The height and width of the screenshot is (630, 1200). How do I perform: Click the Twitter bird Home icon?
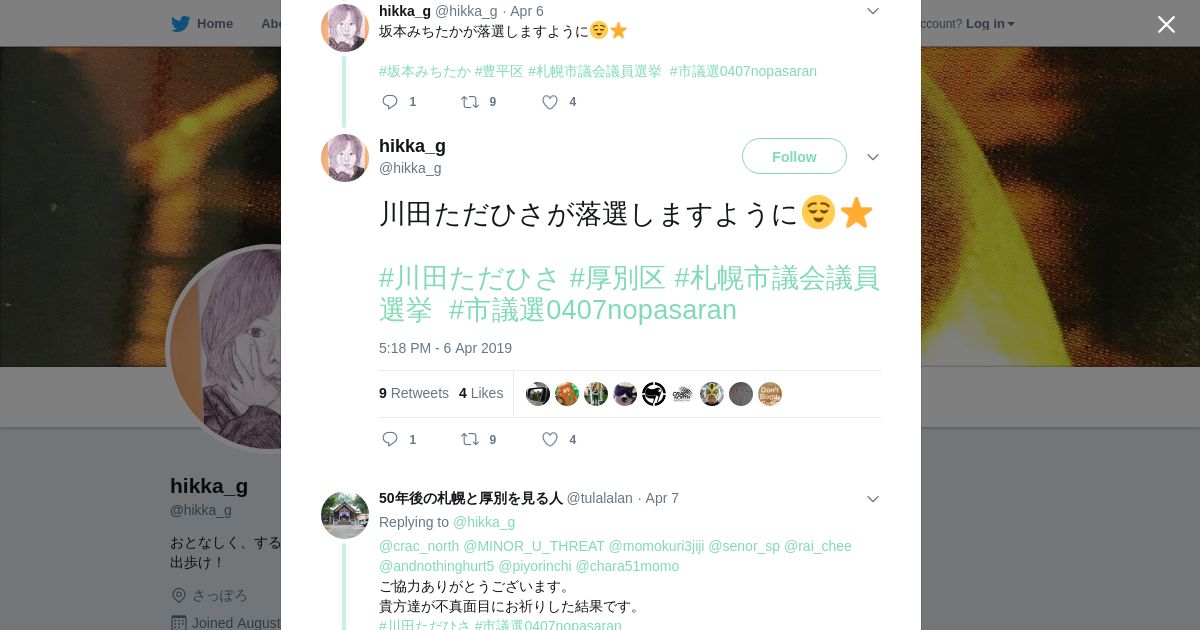181,23
